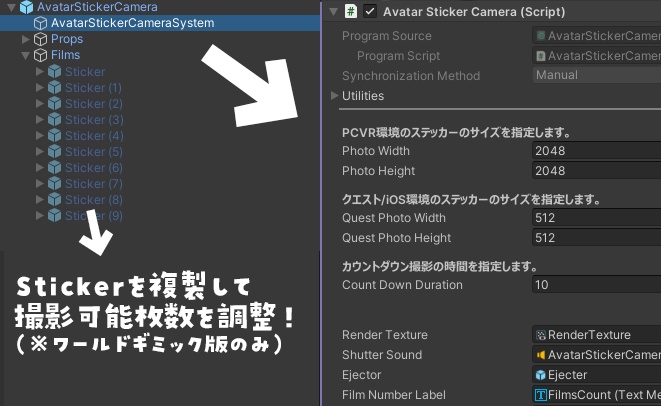Click the prefab icon of Sticker (6)
Screen dimensions: 661x406
coord(54,168)
